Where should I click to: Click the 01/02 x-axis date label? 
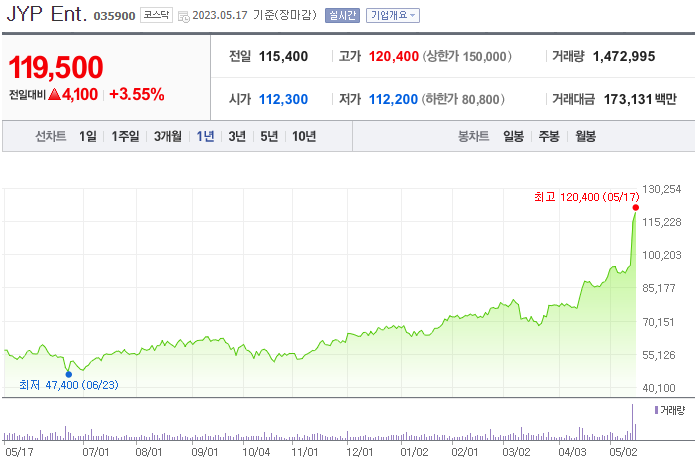(414, 452)
